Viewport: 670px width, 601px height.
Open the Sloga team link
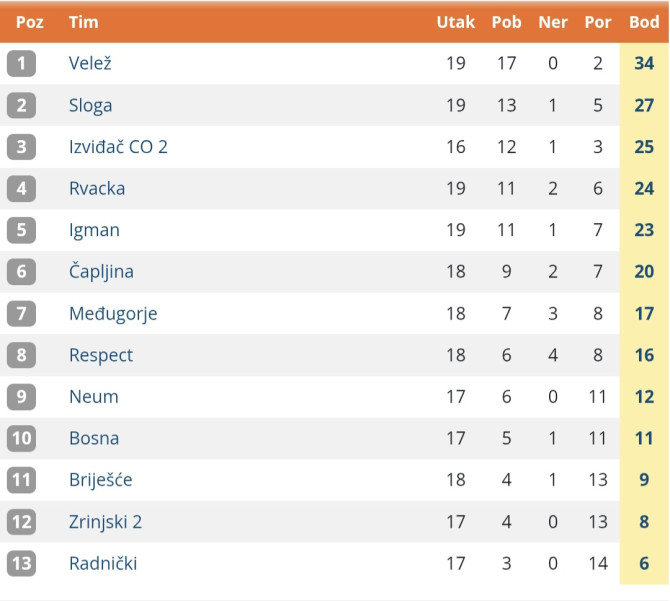pyautogui.click(x=90, y=105)
